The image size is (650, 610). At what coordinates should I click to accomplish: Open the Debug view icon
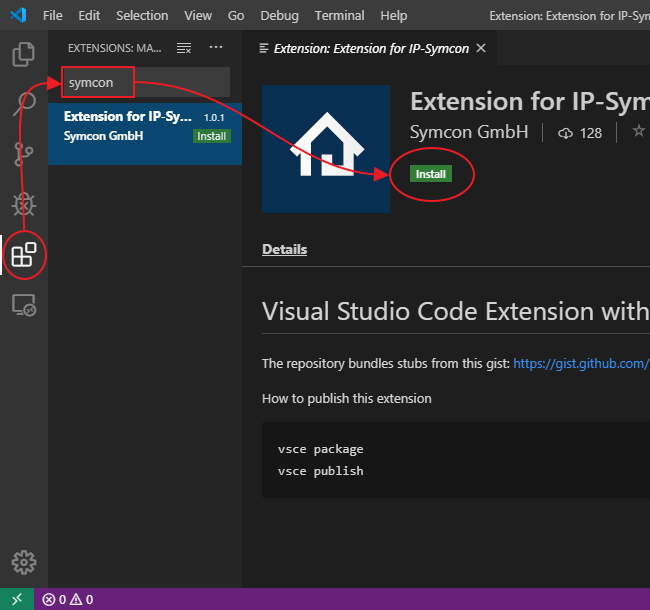pyautogui.click(x=24, y=204)
